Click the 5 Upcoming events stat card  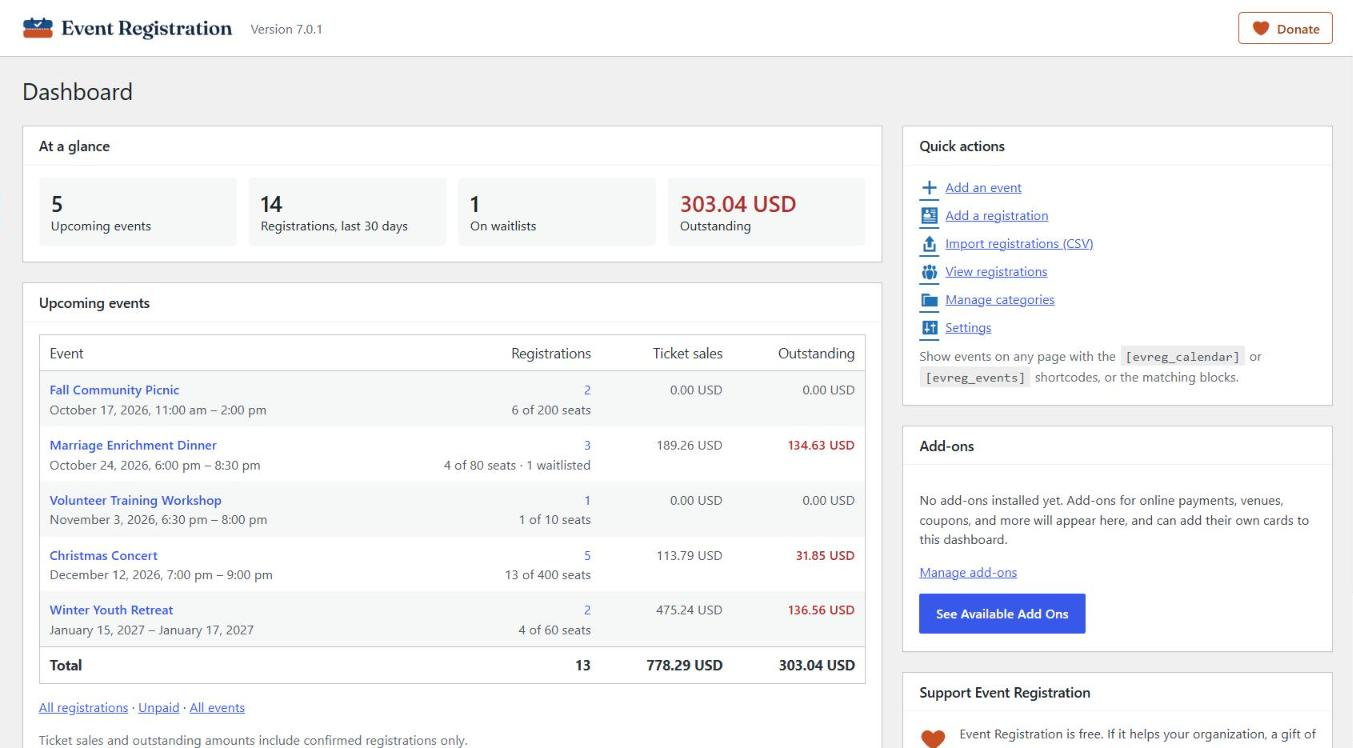coord(138,212)
